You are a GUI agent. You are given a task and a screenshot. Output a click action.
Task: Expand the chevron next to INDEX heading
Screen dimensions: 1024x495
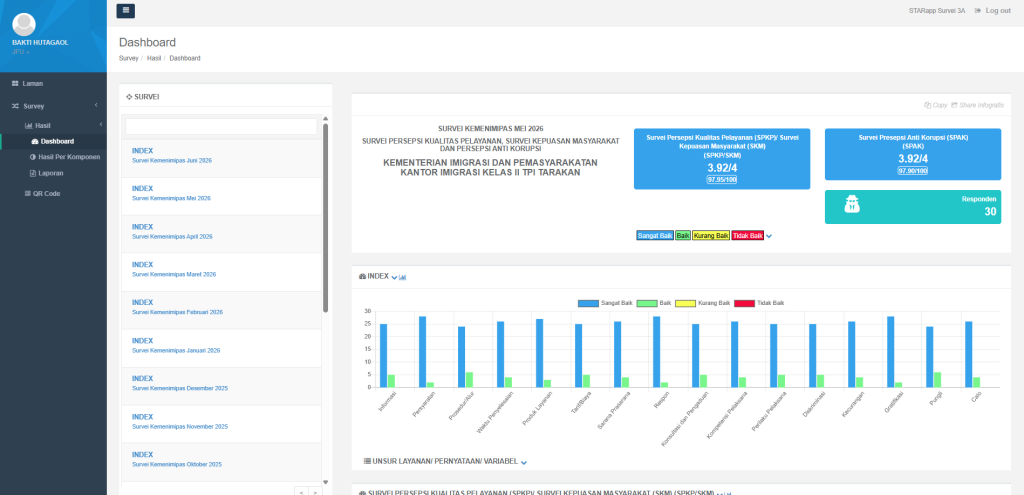click(394, 277)
